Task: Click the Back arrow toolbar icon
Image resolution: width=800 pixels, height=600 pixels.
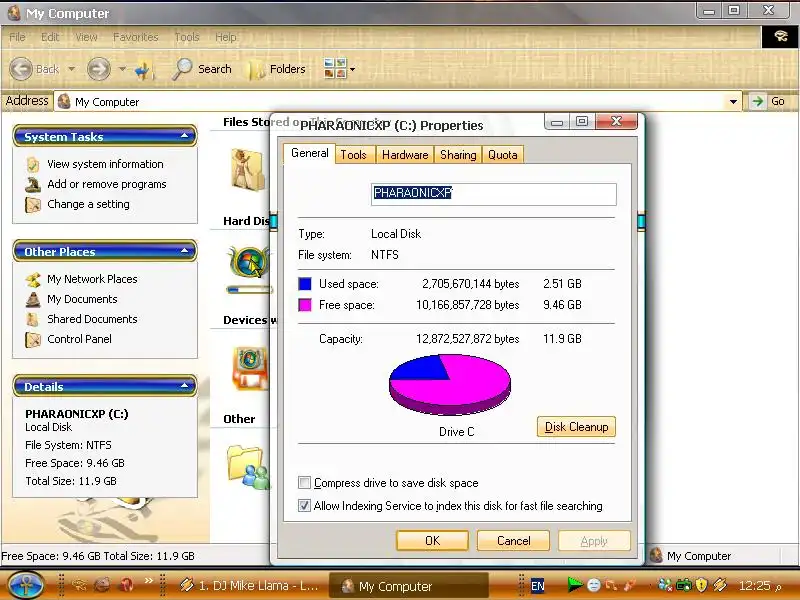Action: coord(21,69)
